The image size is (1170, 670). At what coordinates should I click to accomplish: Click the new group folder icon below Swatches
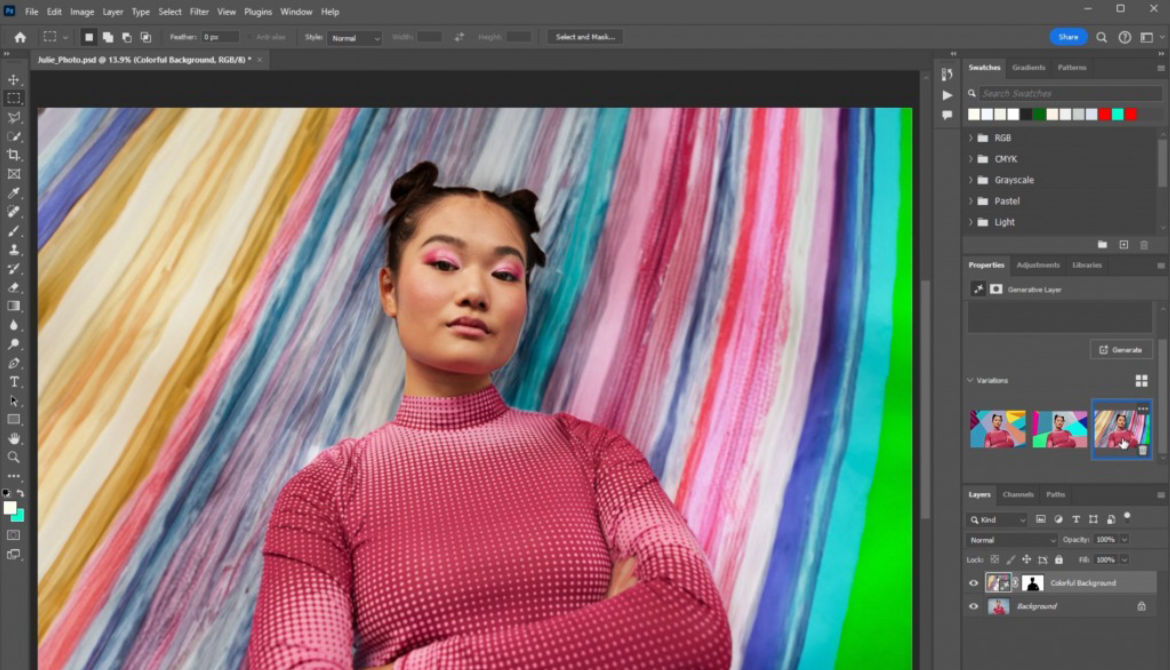(1102, 244)
